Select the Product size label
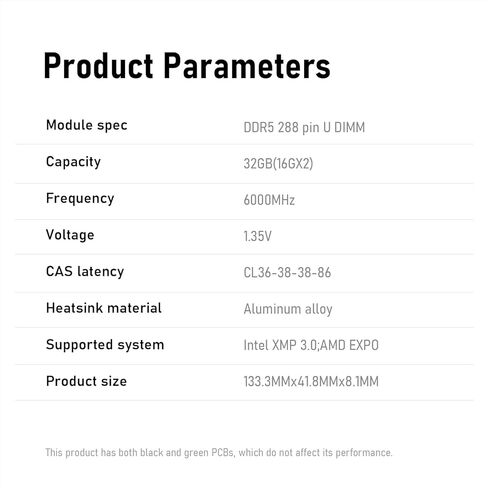488x488 pixels. (x=86, y=381)
